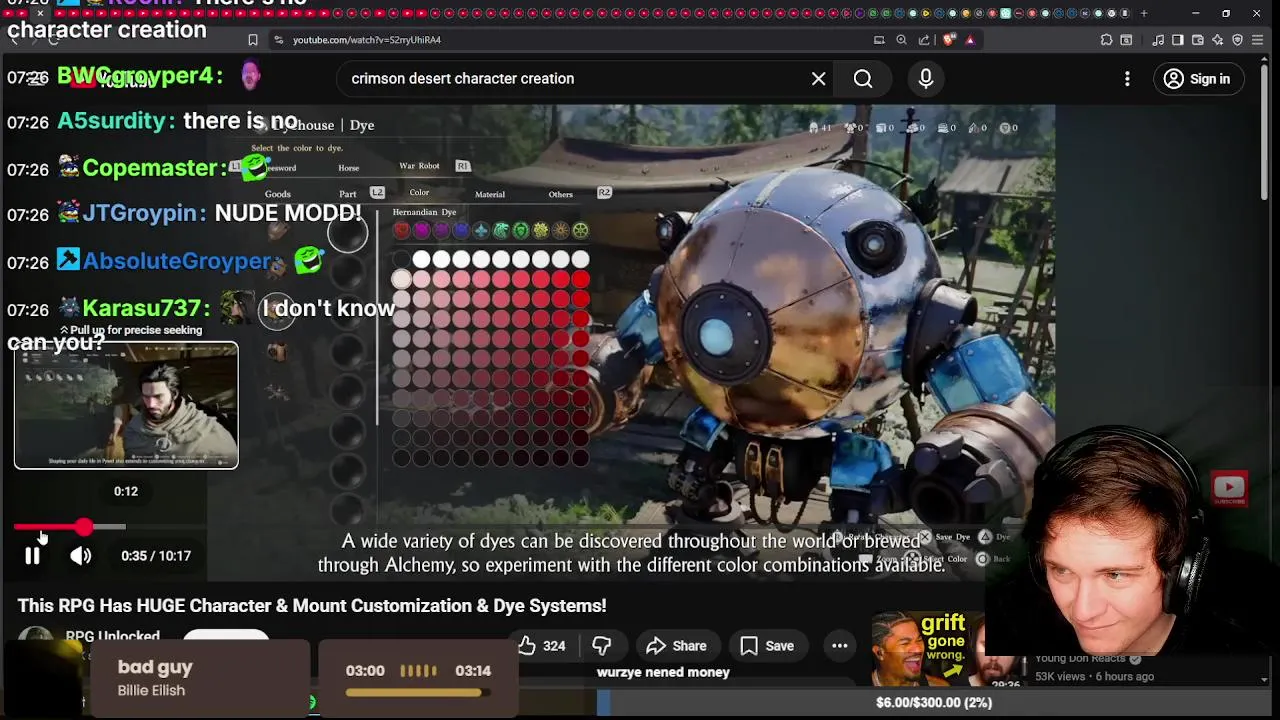Viewport: 1280px width, 720px height.
Task: Click the 'Material' tab in the game video
Action: point(490,194)
